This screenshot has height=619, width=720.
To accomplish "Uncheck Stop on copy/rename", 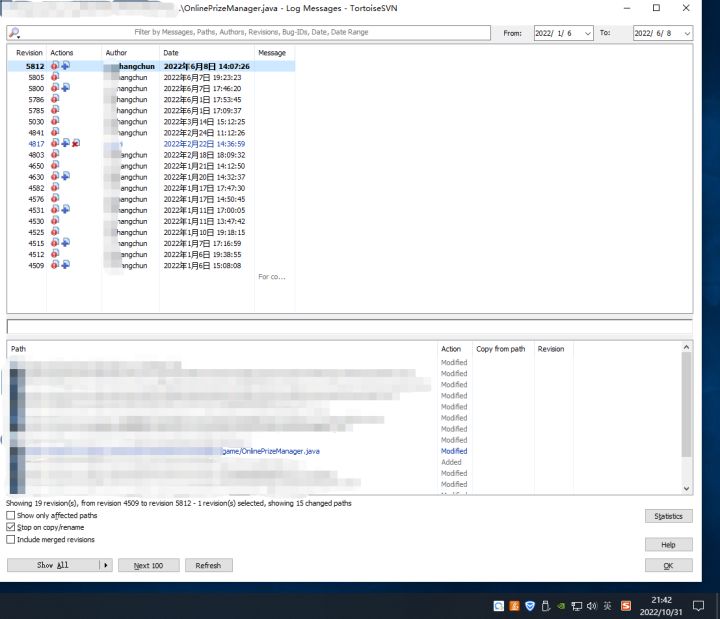I will 11,527.
